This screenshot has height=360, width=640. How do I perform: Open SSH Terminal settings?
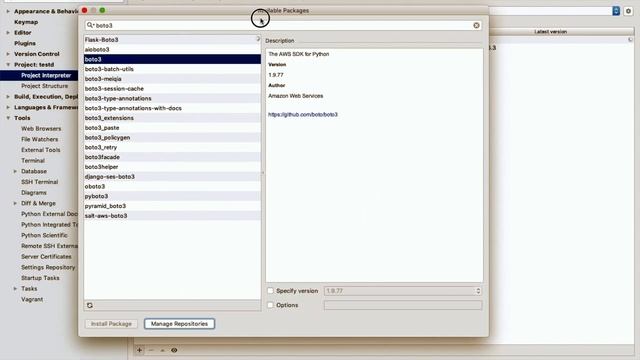point(40,182)
